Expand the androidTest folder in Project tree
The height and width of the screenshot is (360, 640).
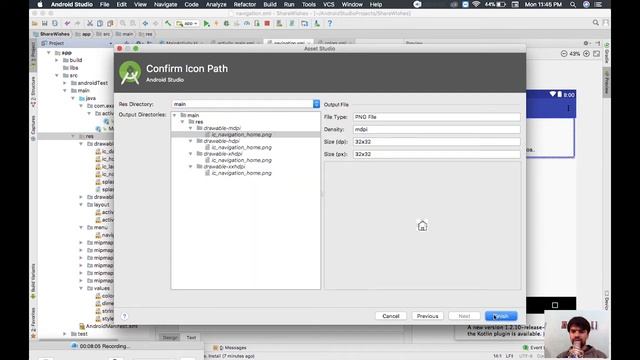pyautogui.click(x=64, y=83)
